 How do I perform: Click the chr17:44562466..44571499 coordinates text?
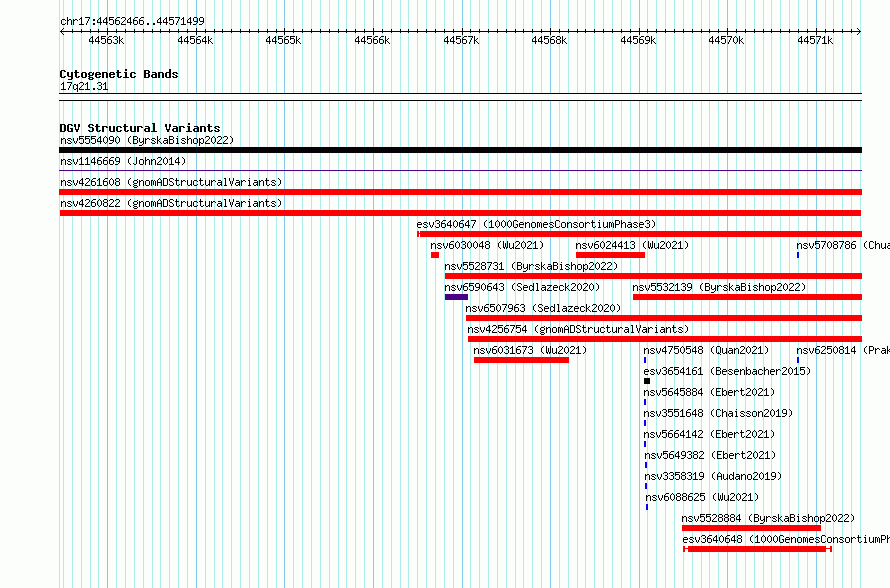[132, 21]
